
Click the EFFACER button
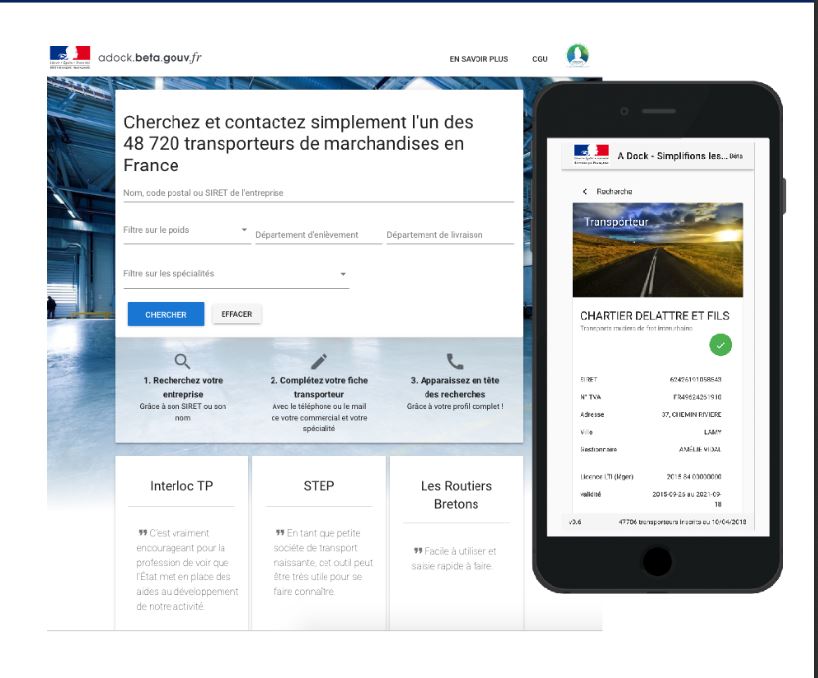coord(236,314)
